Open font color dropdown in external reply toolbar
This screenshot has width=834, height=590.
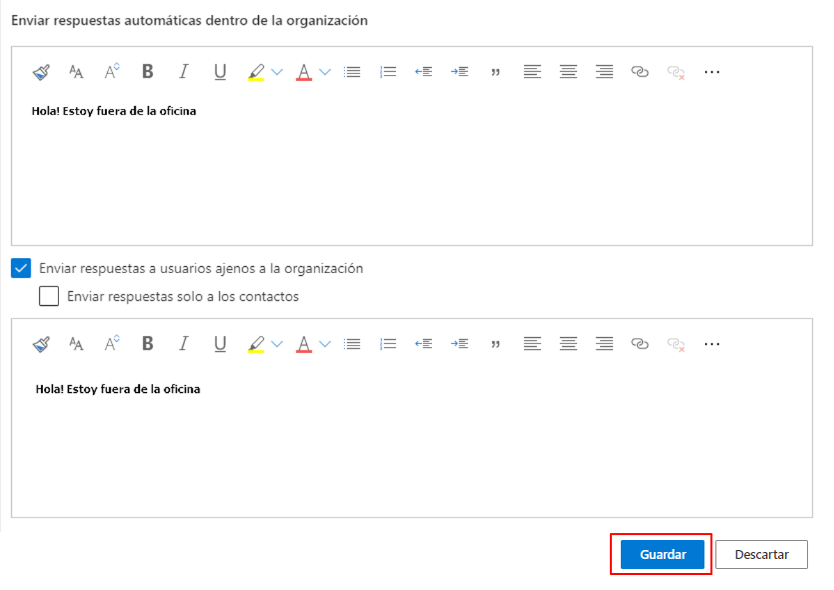(x=325, y=344)
